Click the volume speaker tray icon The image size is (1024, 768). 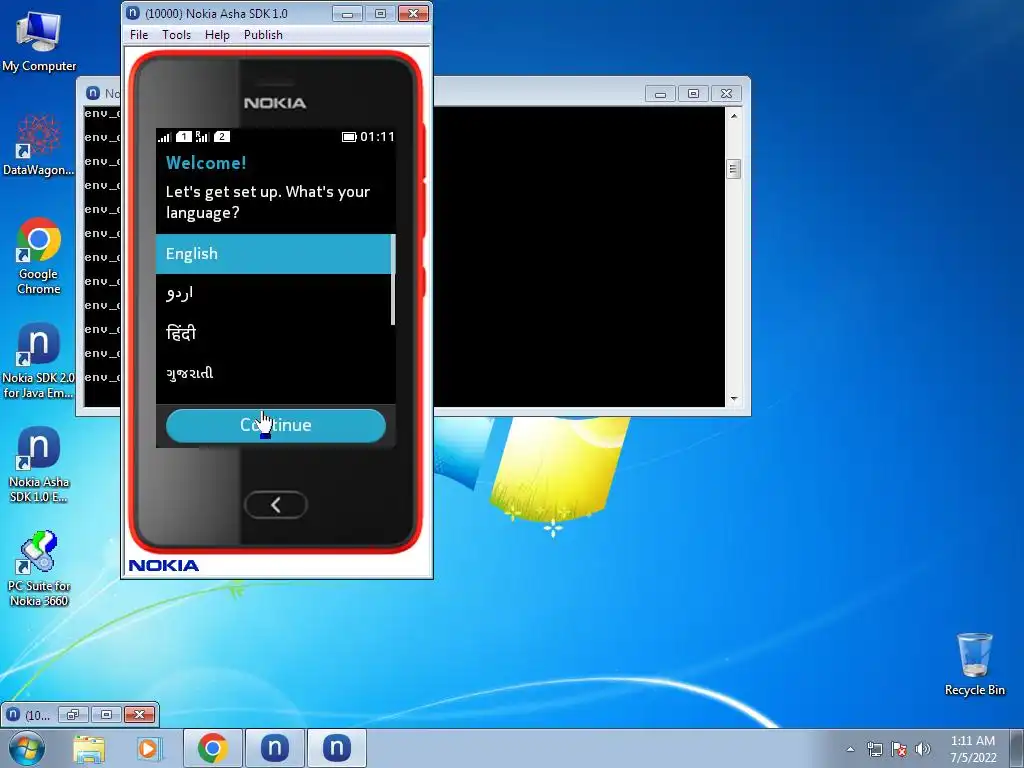[923, 749]
